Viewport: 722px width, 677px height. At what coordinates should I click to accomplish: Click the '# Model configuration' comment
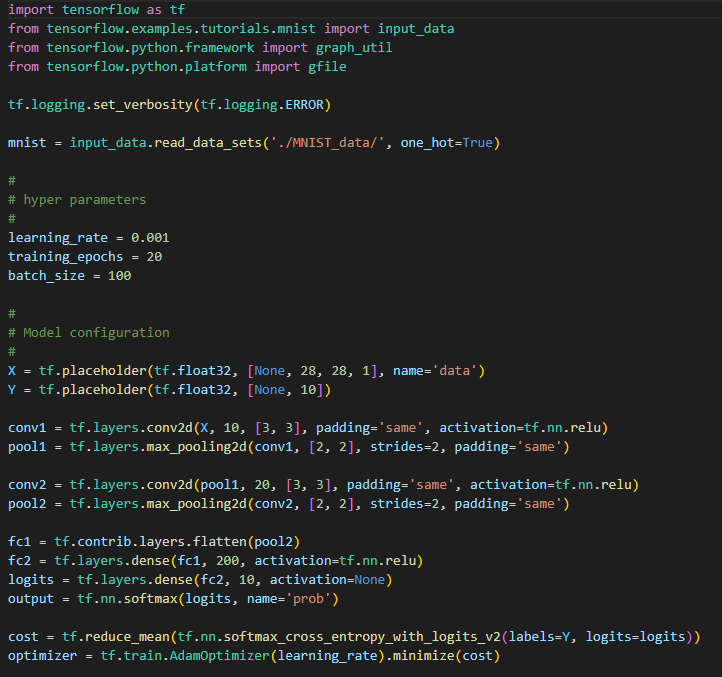pyautogui.click(x=88, y=333)
